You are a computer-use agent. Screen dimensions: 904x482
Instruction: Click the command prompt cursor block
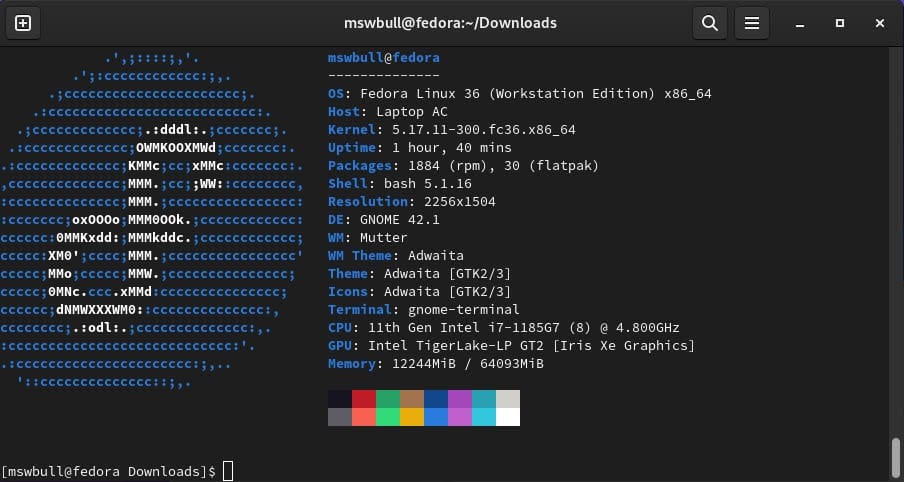click(228, 471)
